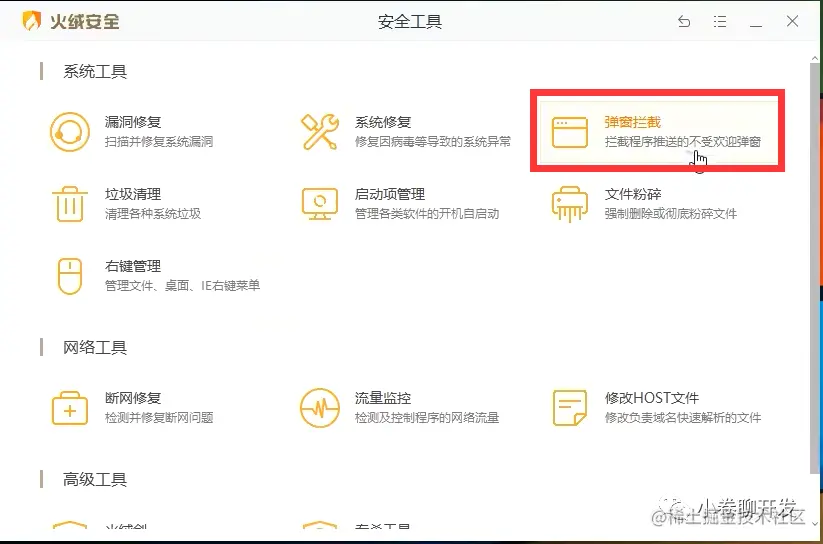Screen dimensions: 823x544
Task: Click the 安全工具 window title
Action: pos(410,22)
